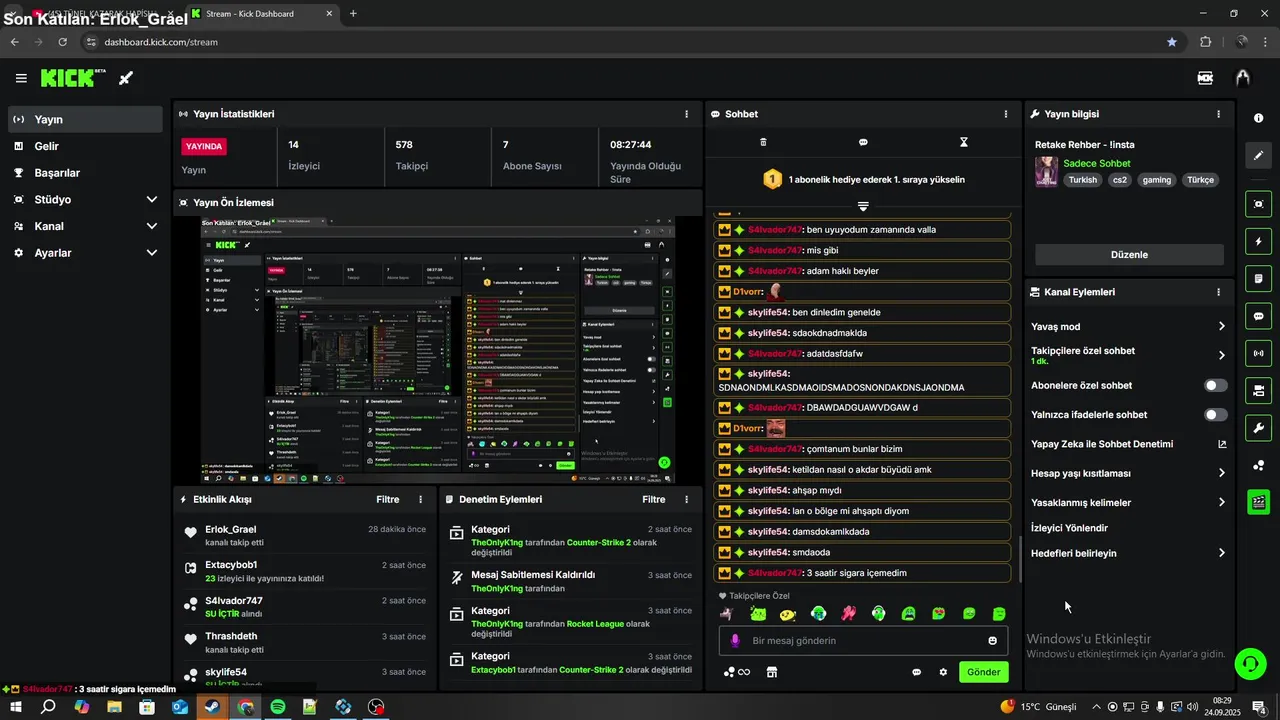Click the info icon in right widget rail
The width and height of the screenshot is (1280, 720).
click(1258, 118)
